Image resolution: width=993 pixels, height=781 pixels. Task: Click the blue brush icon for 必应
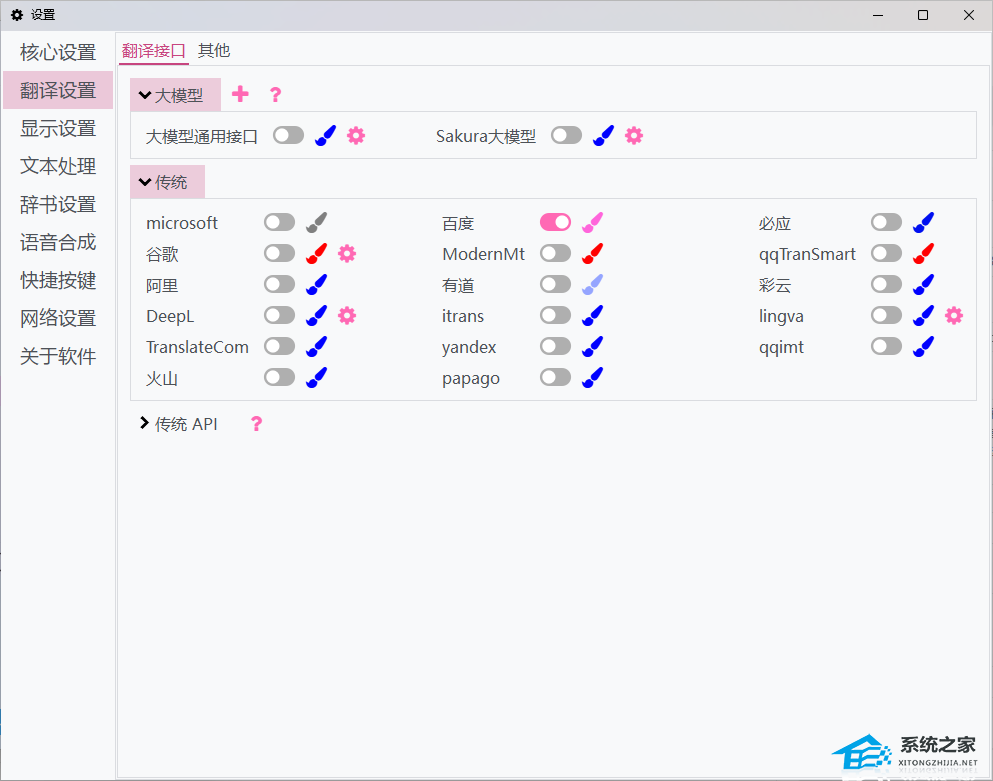pyautogui.click(x=923, y=222)
